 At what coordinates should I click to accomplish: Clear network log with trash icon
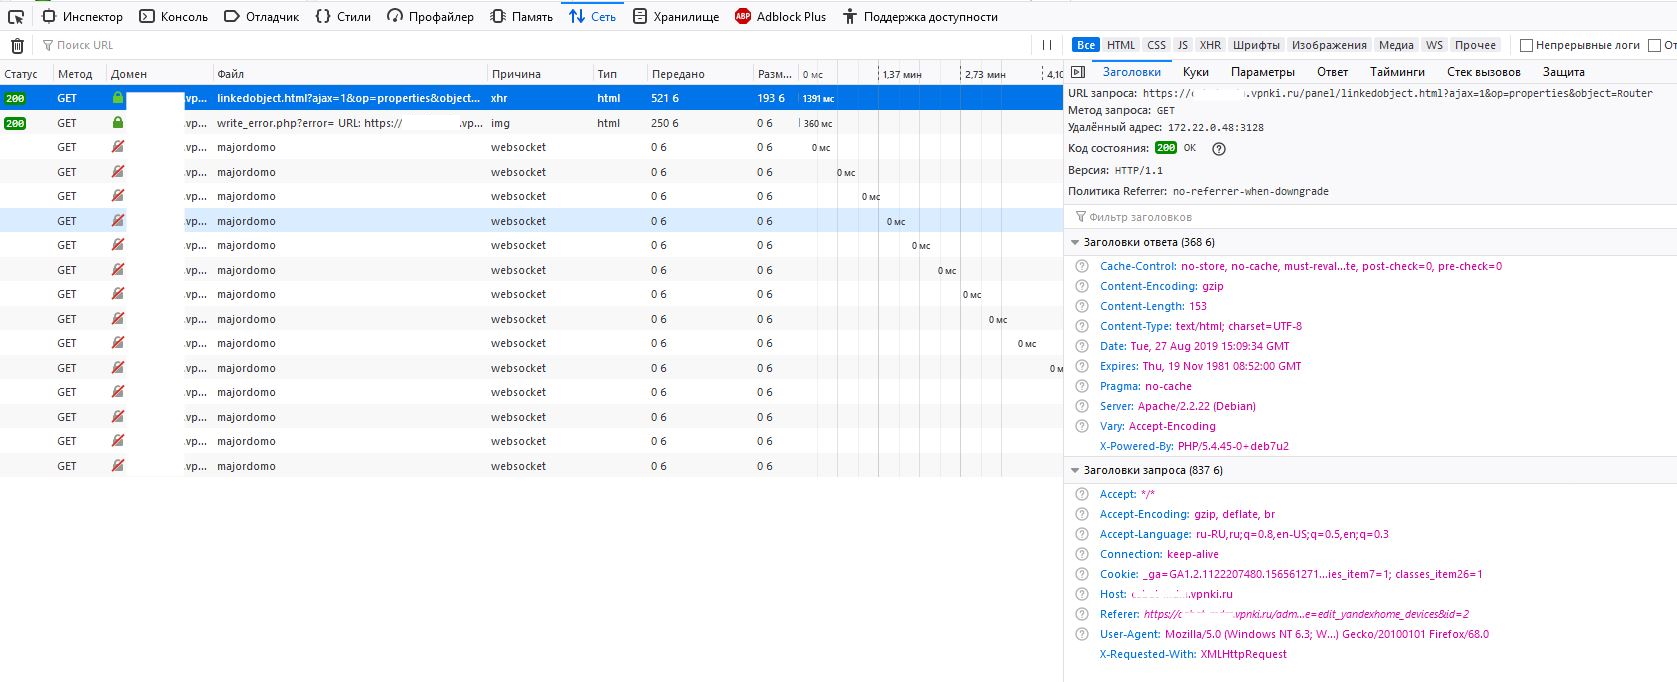tap(17, 45)
